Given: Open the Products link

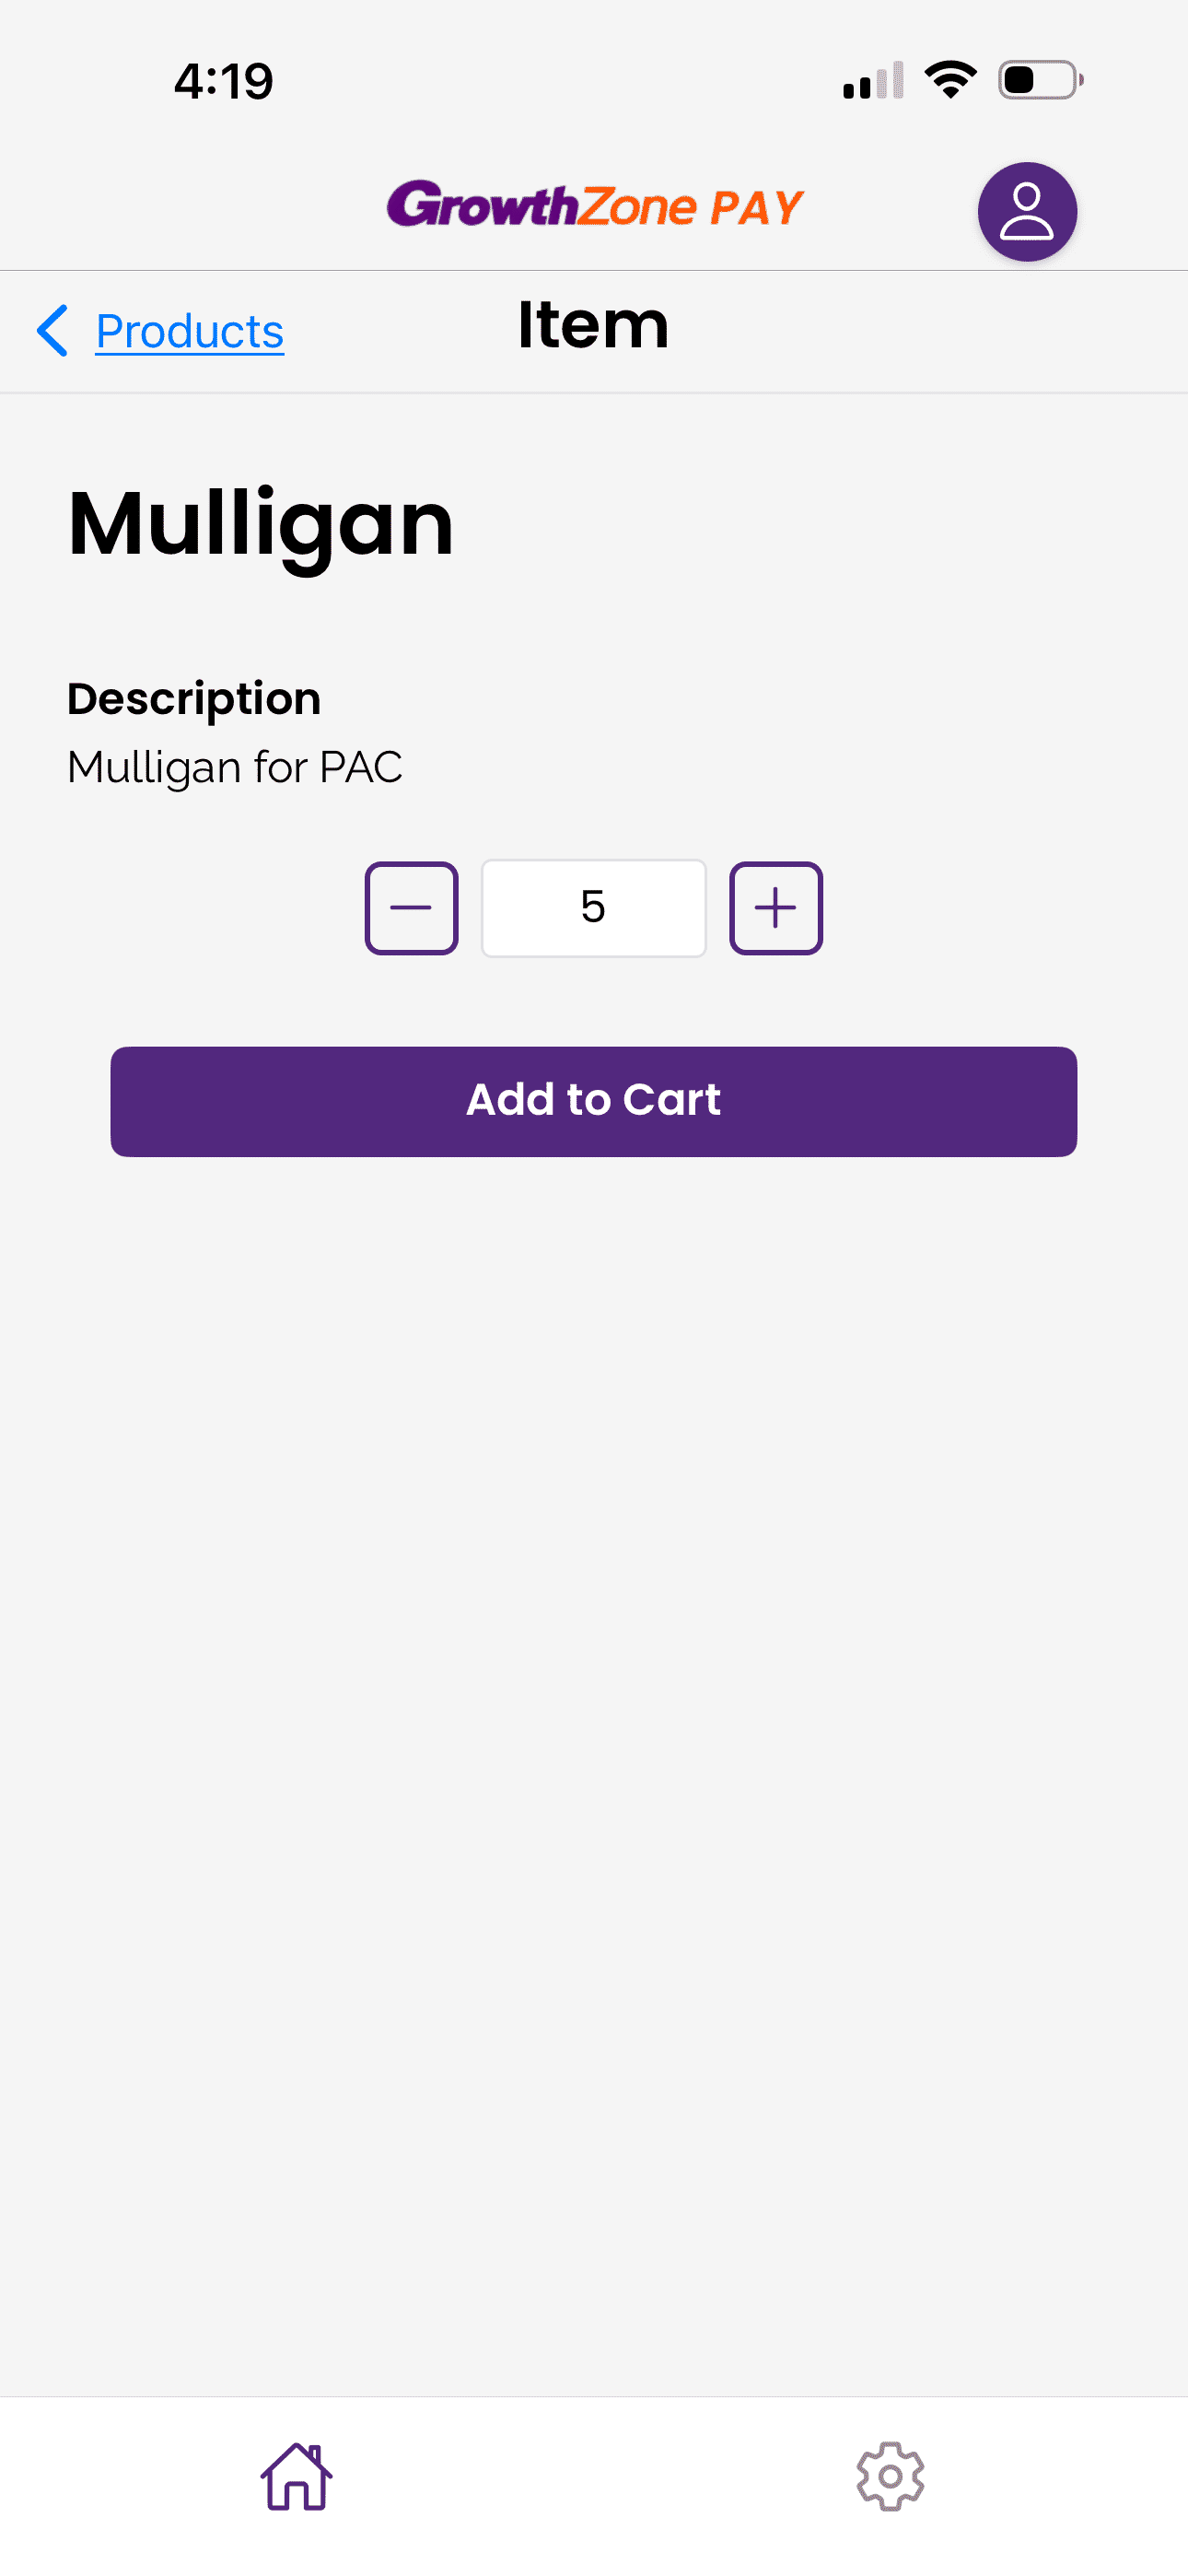Looking at the screenshot, I should pos(188,331).
